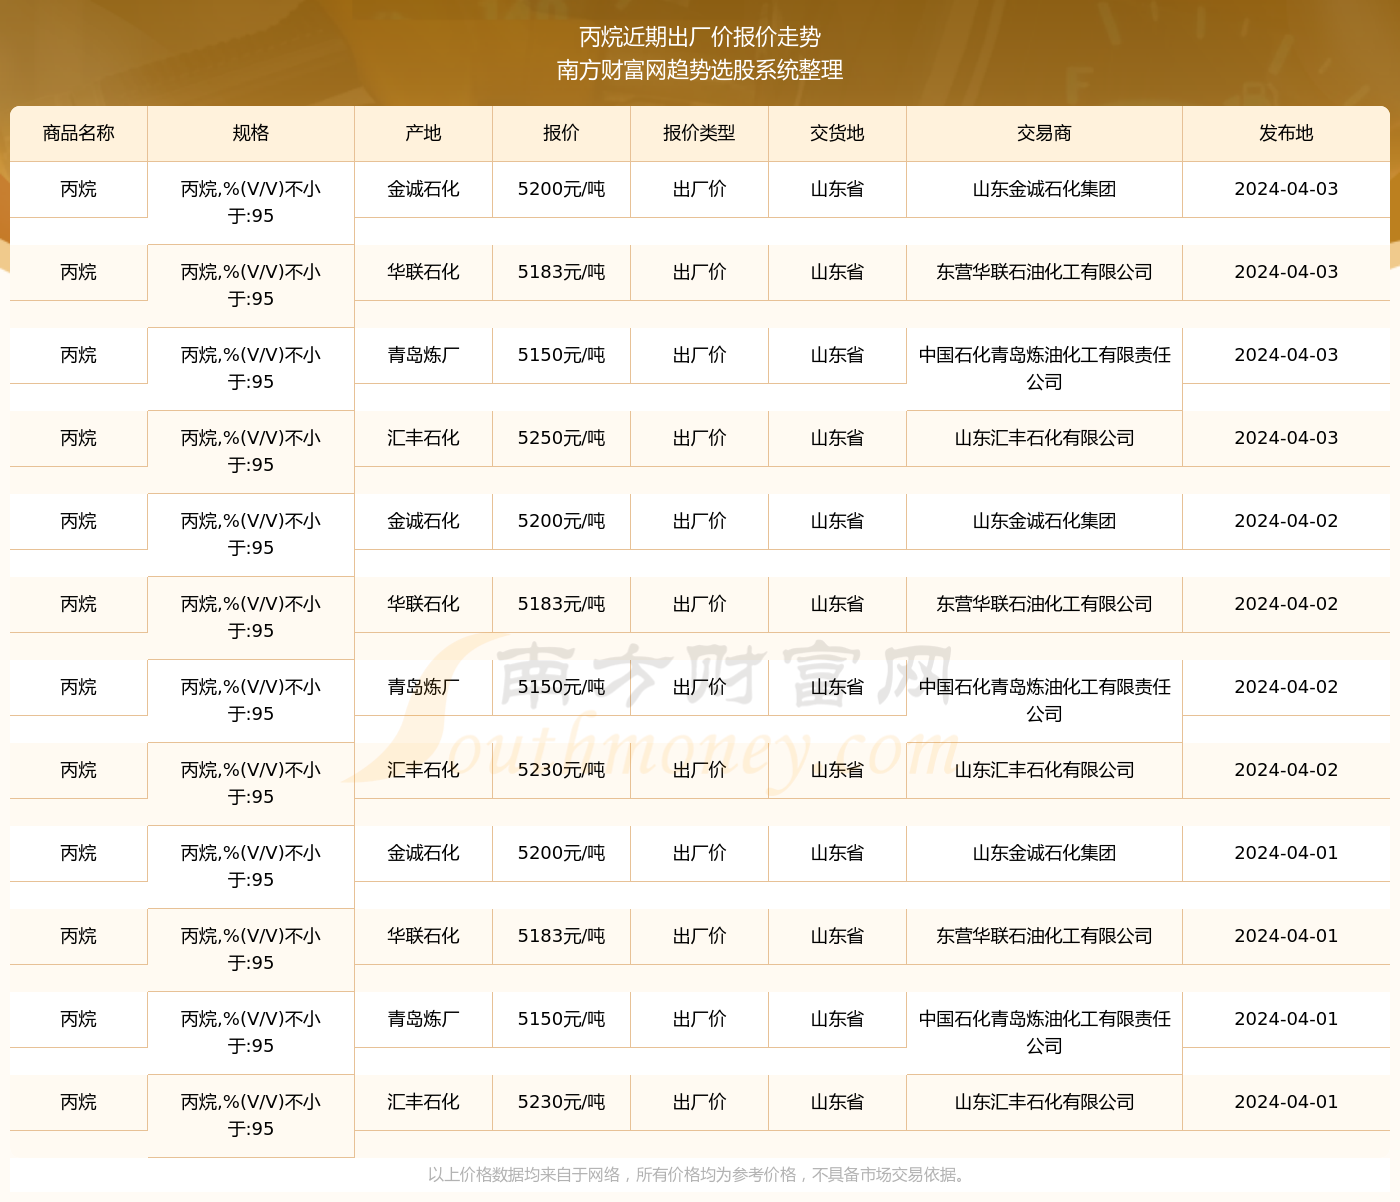Click the 交货地 column header

[837, 133]
